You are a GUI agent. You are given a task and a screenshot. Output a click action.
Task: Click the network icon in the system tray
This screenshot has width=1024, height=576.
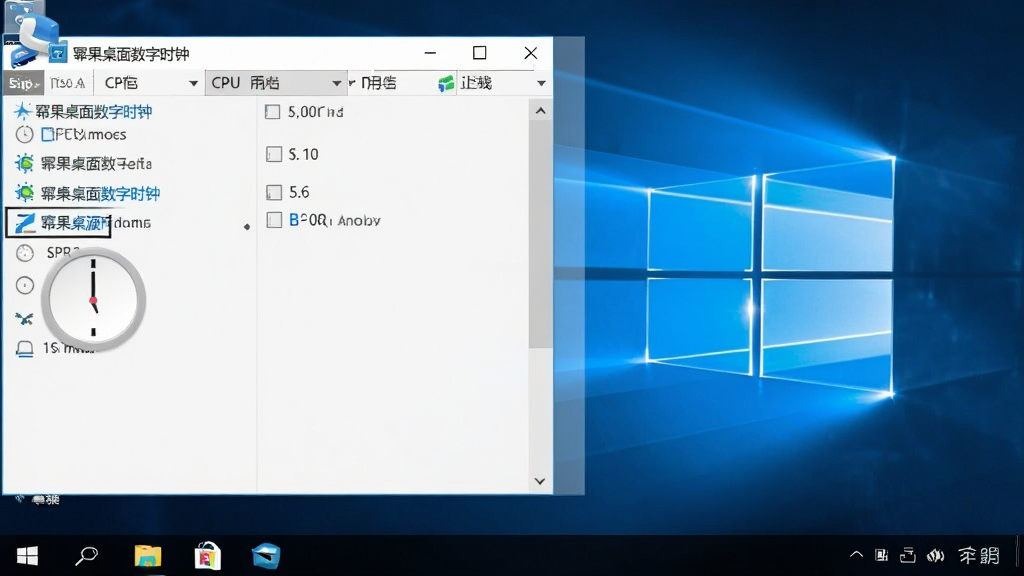pos(908,556)
